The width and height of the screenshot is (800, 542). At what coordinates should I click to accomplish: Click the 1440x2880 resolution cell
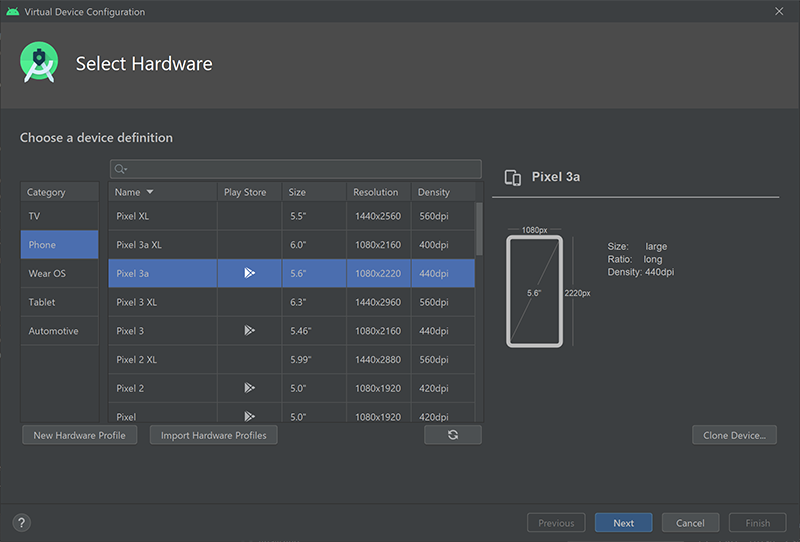pos(379,359)
